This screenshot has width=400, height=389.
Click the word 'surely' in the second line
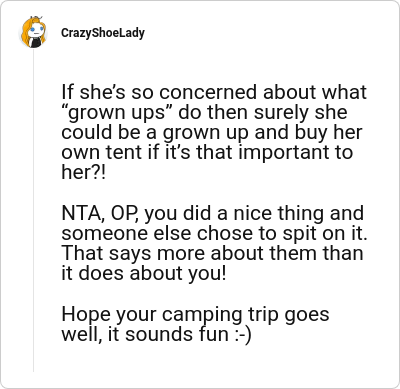click(282, 113)
